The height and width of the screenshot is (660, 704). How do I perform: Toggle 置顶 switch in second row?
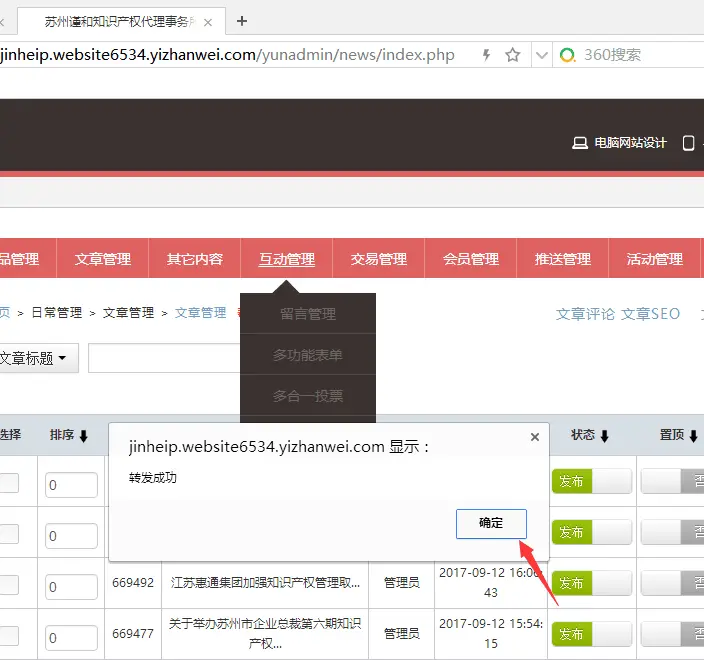[x=673, y=532]
